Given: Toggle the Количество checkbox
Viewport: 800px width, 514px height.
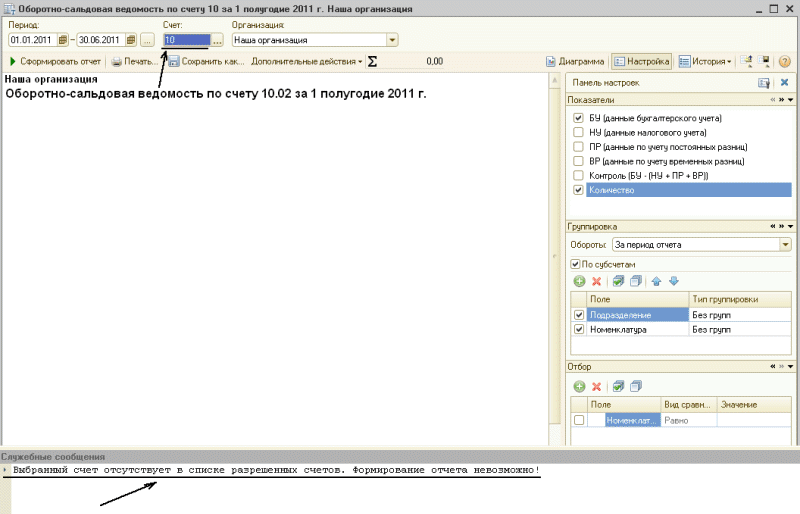Looking at the screenshot, I should pyautogui.click(x=578, y=190).
